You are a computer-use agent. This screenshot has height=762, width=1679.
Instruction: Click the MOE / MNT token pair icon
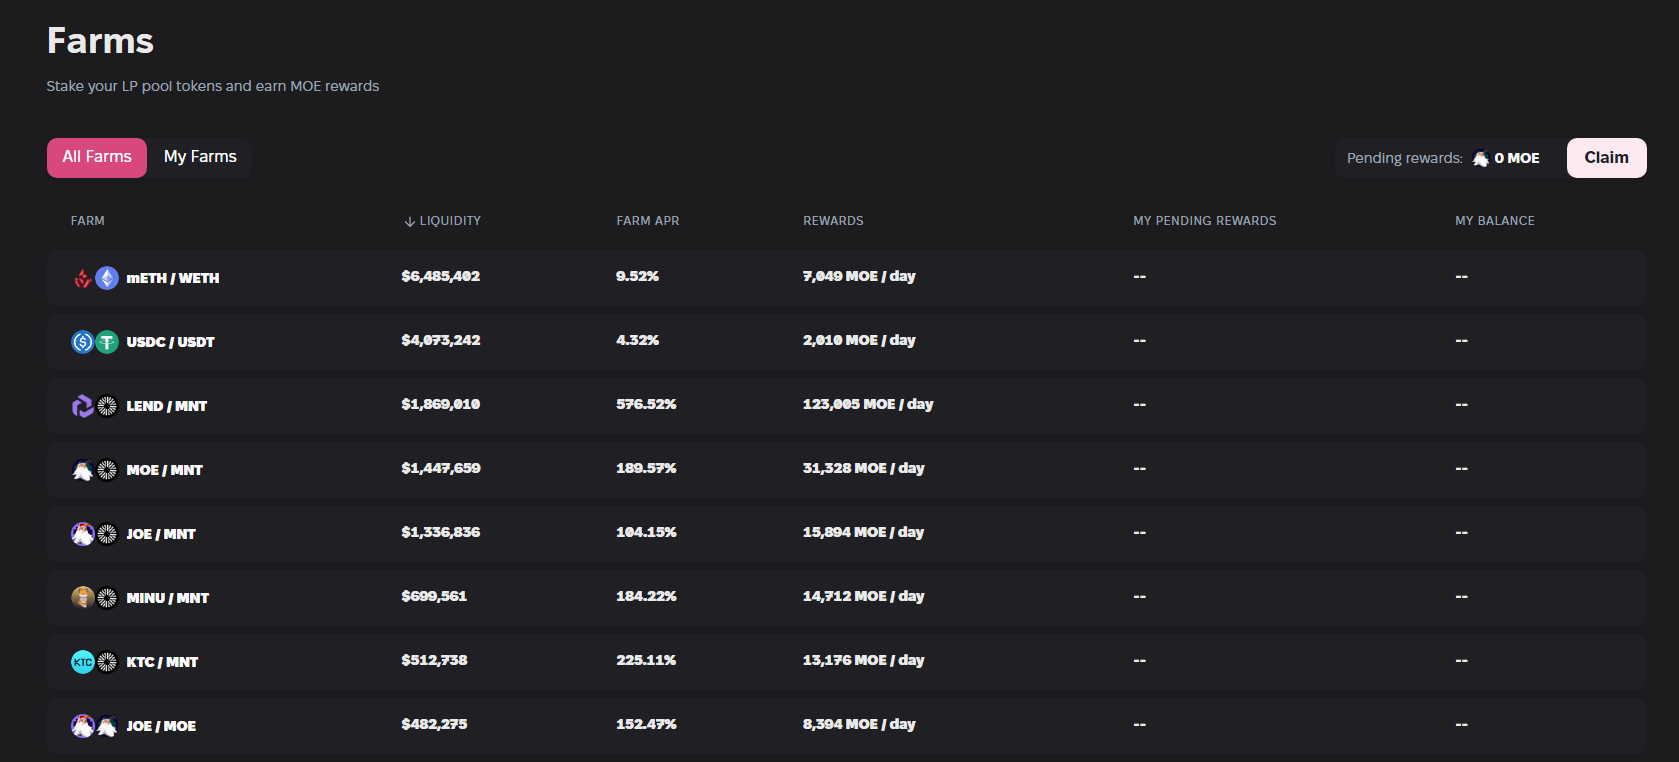pyautogui.click(x=95, y=470)
